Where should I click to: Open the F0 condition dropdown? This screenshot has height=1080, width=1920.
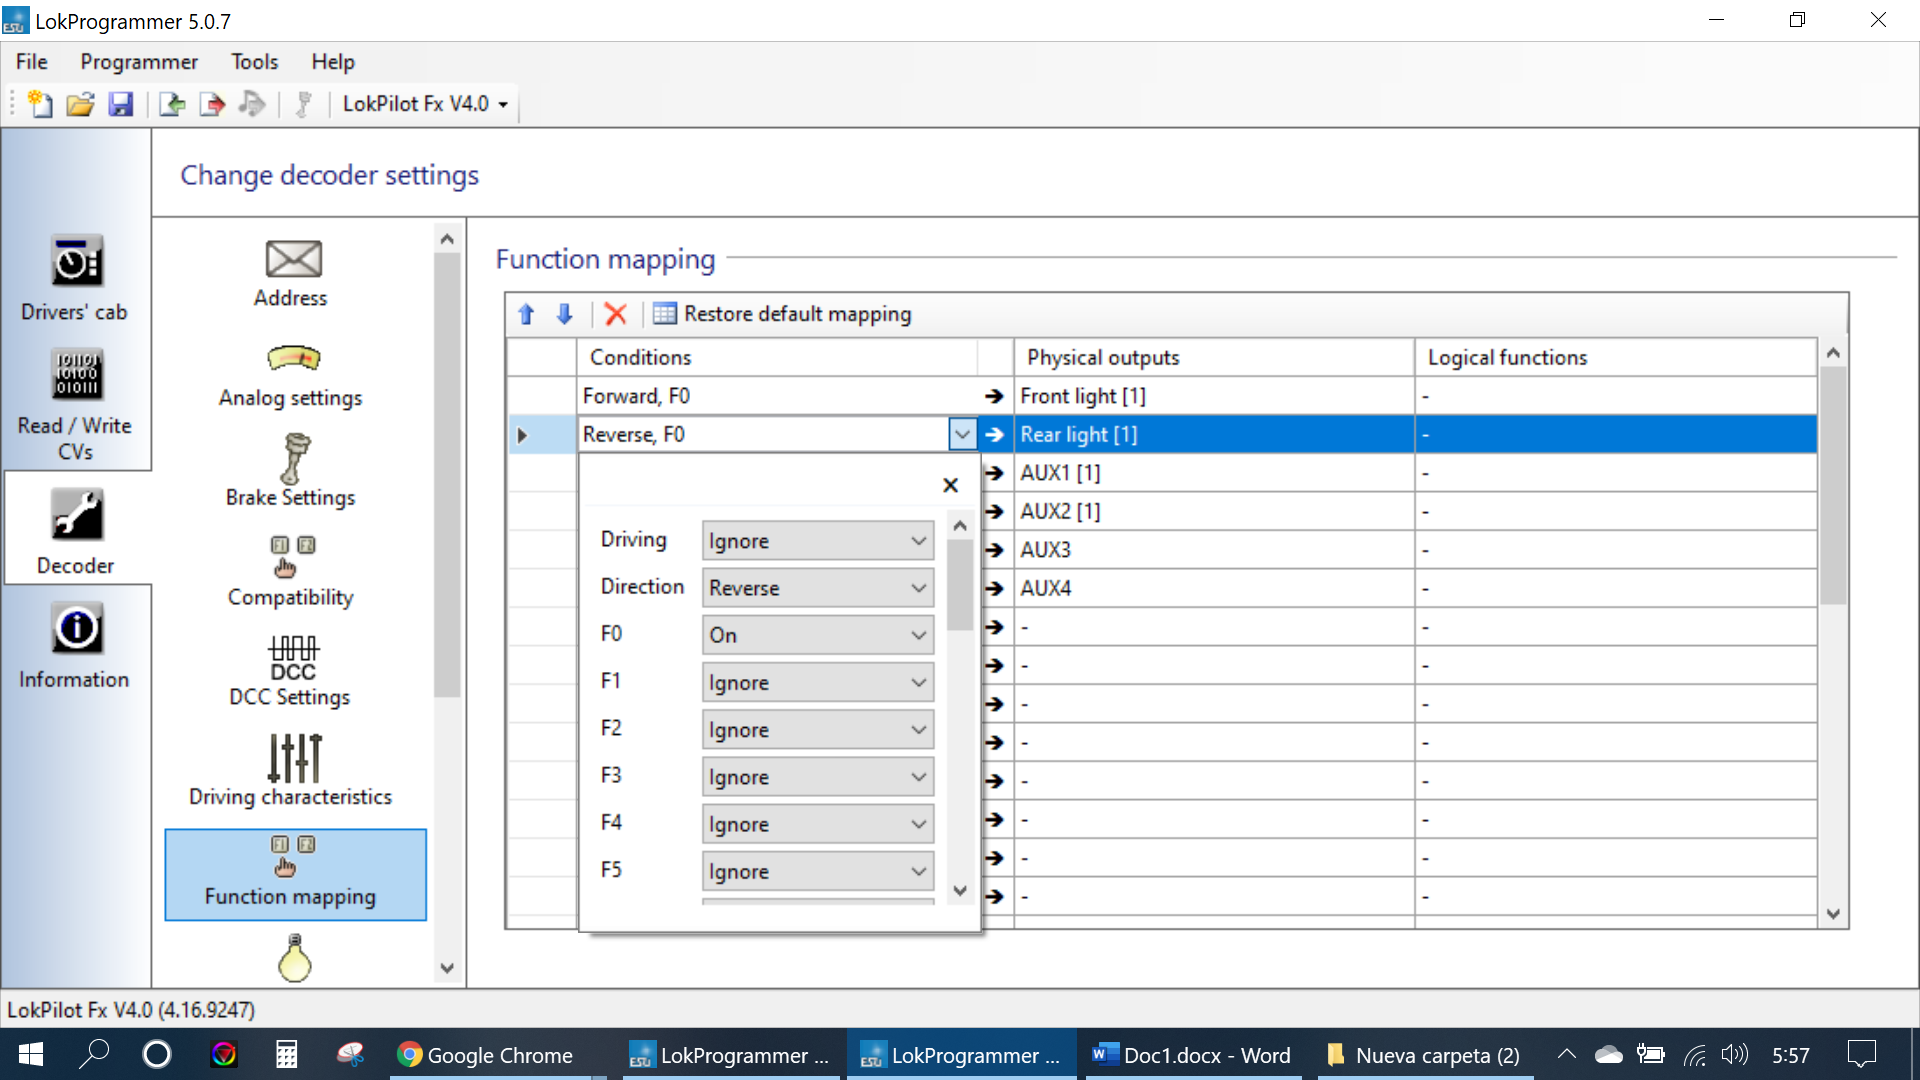818,635
